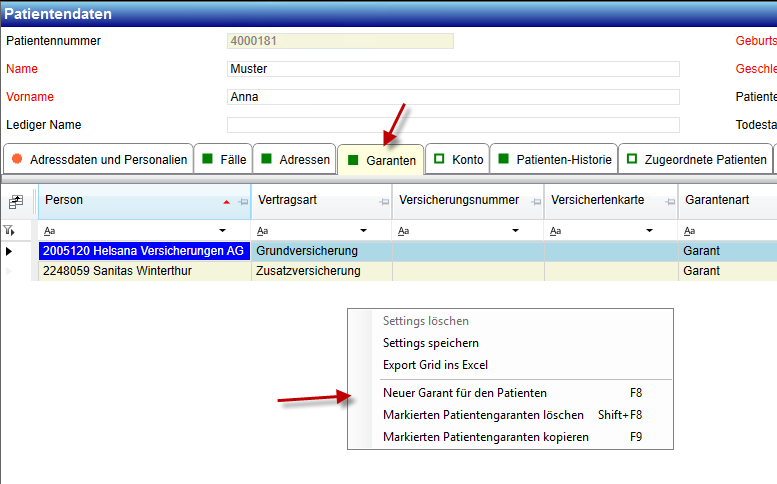
Task: Select the Garanten tab
Action: (381, 160)
